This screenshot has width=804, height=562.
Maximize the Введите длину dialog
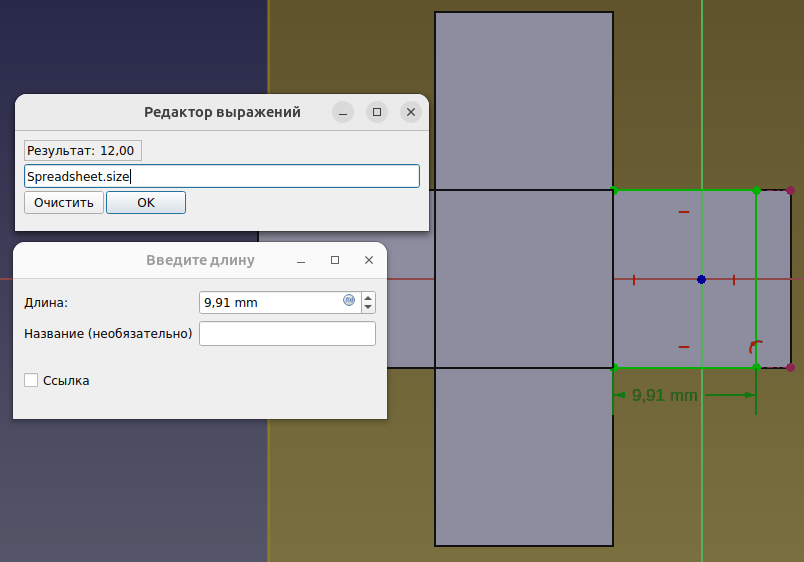(335, 260)
